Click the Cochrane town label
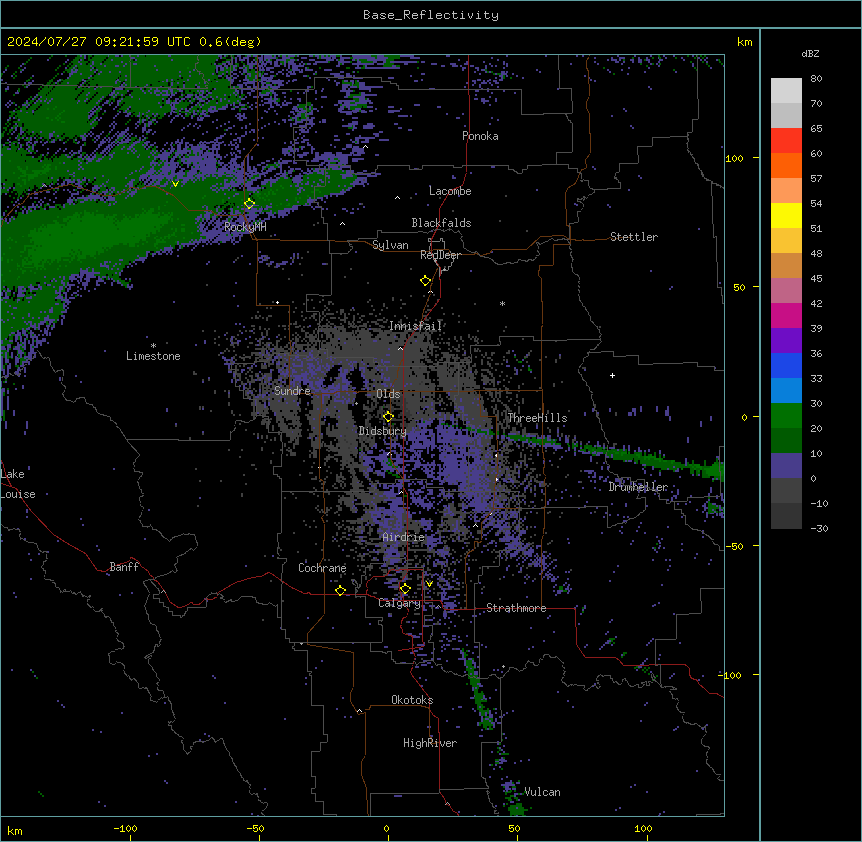This screenshot has width=862, height=842. pyautogui.click(x=322, y=568)
